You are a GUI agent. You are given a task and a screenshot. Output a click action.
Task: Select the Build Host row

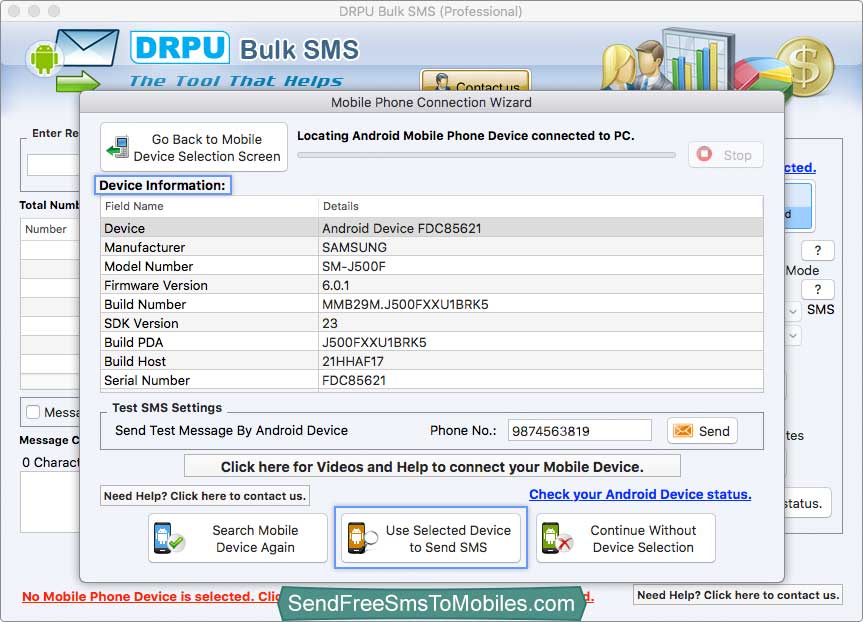pos(432,361)
